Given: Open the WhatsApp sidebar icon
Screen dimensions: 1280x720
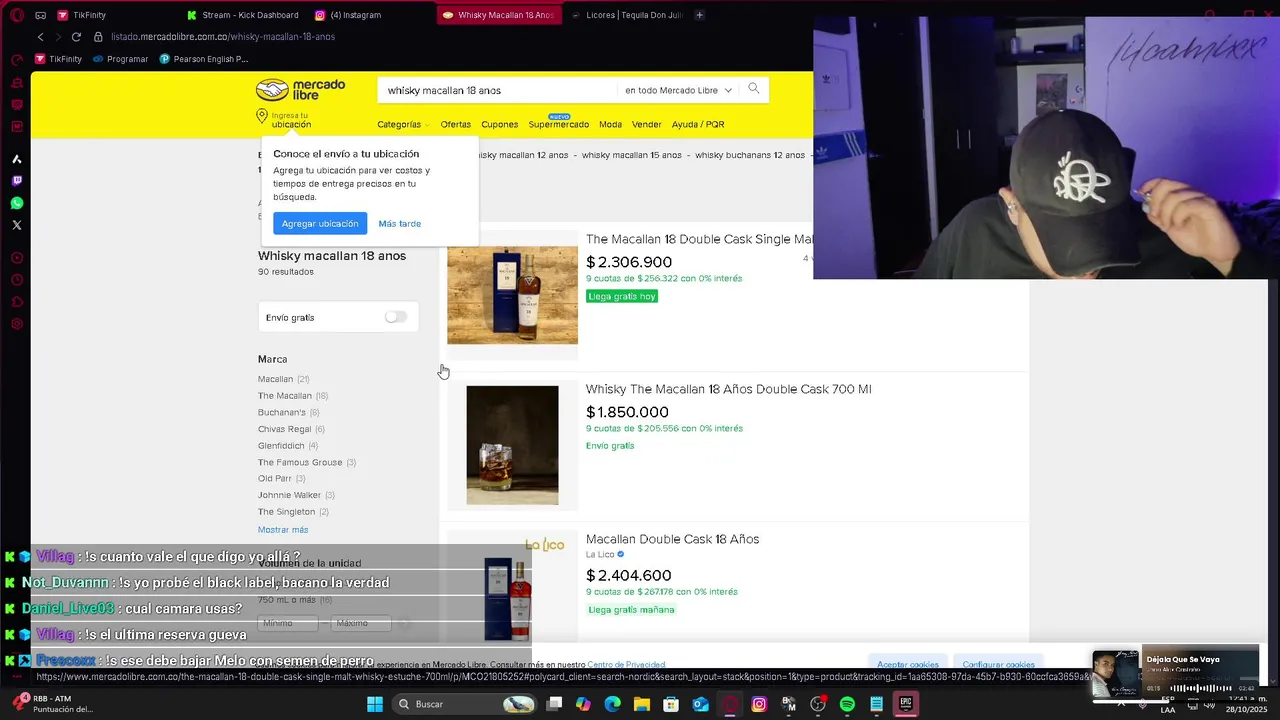Looking at the screenshot, I should pyautogui.click(x=16, y=203).
